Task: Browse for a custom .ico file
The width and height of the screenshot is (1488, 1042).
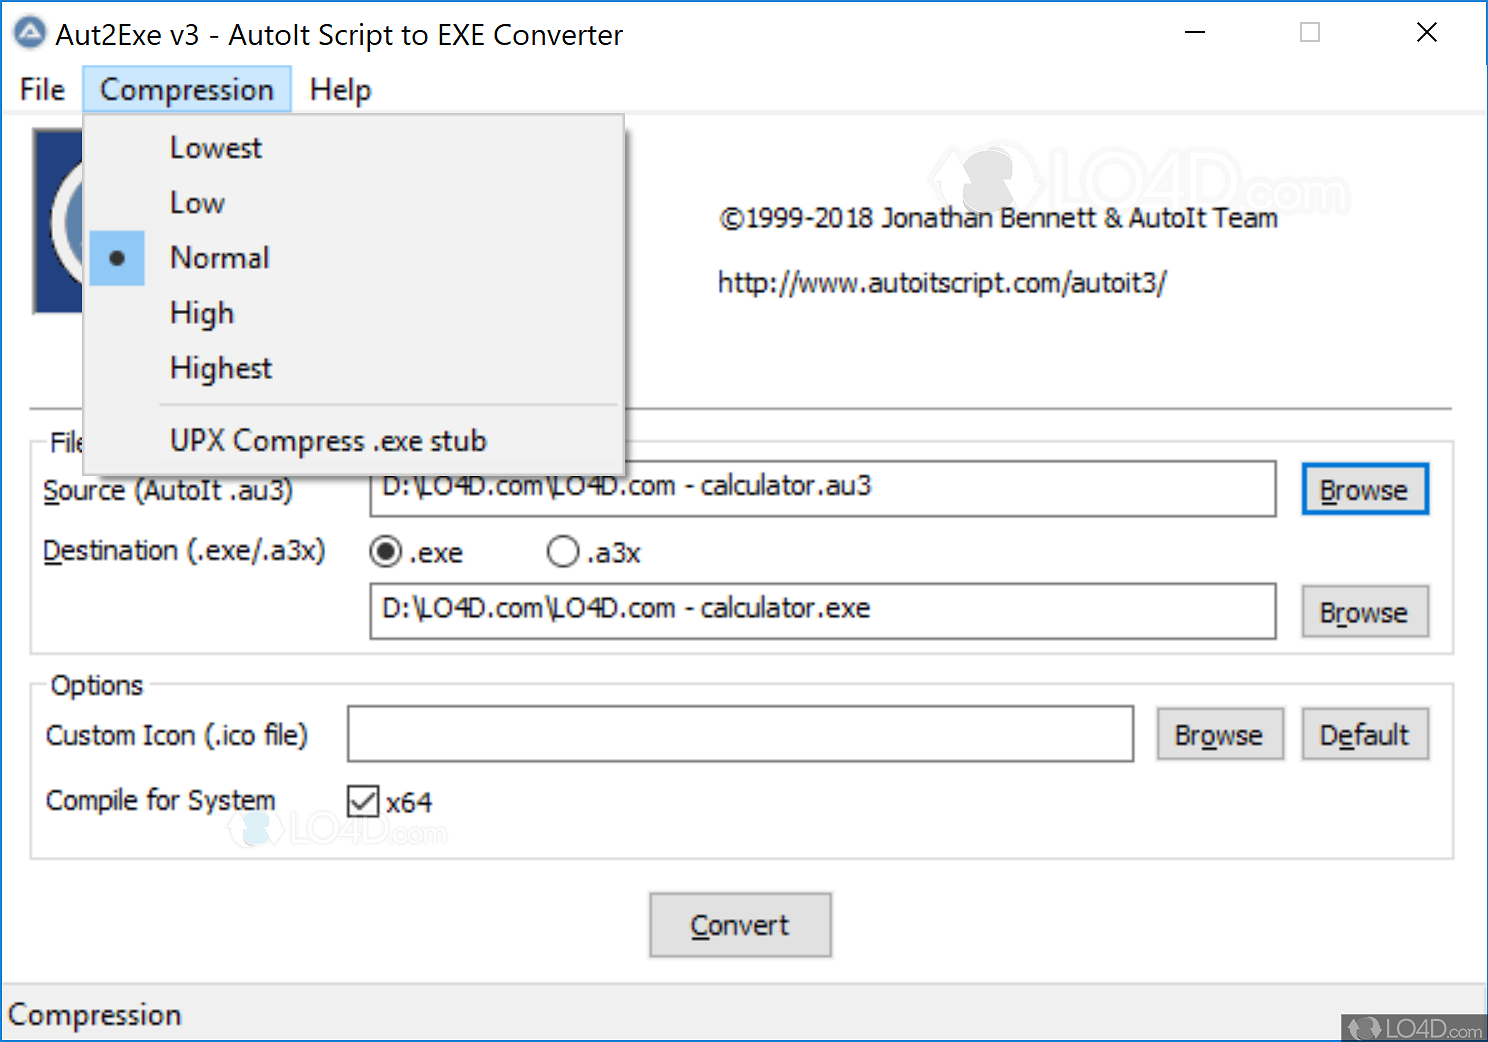Action: (1220, 734)
